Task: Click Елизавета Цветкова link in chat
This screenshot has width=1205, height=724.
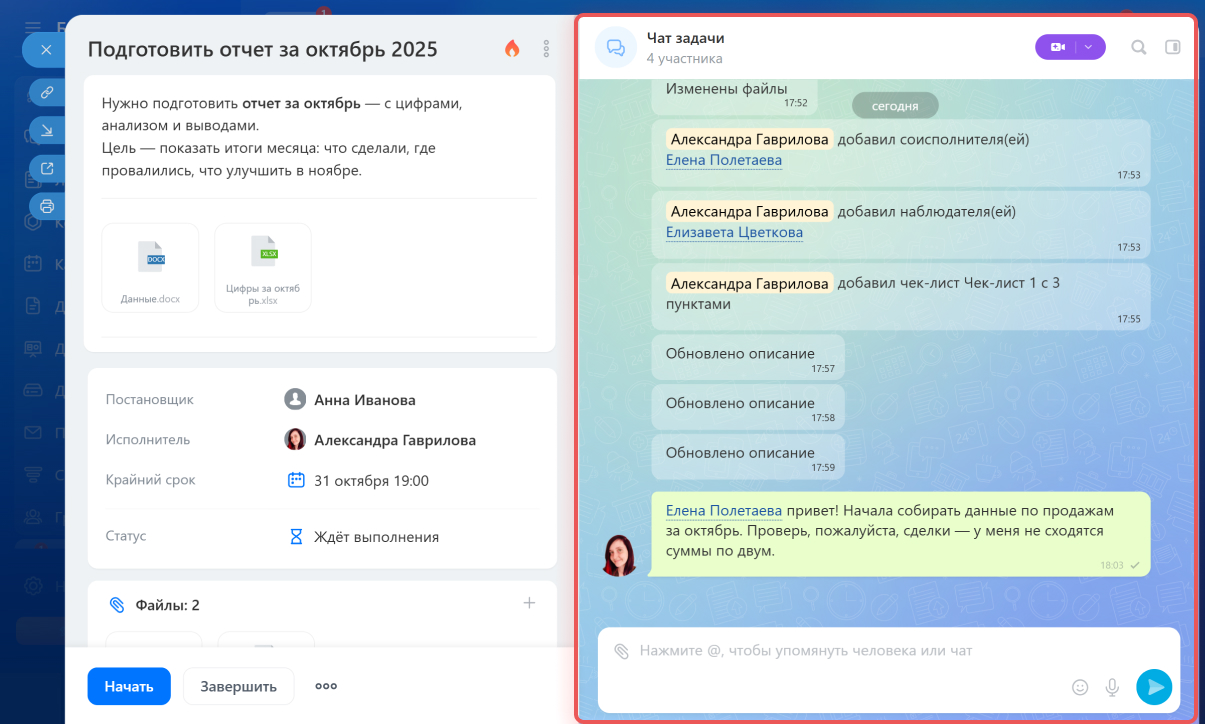Action: (734, 232)
